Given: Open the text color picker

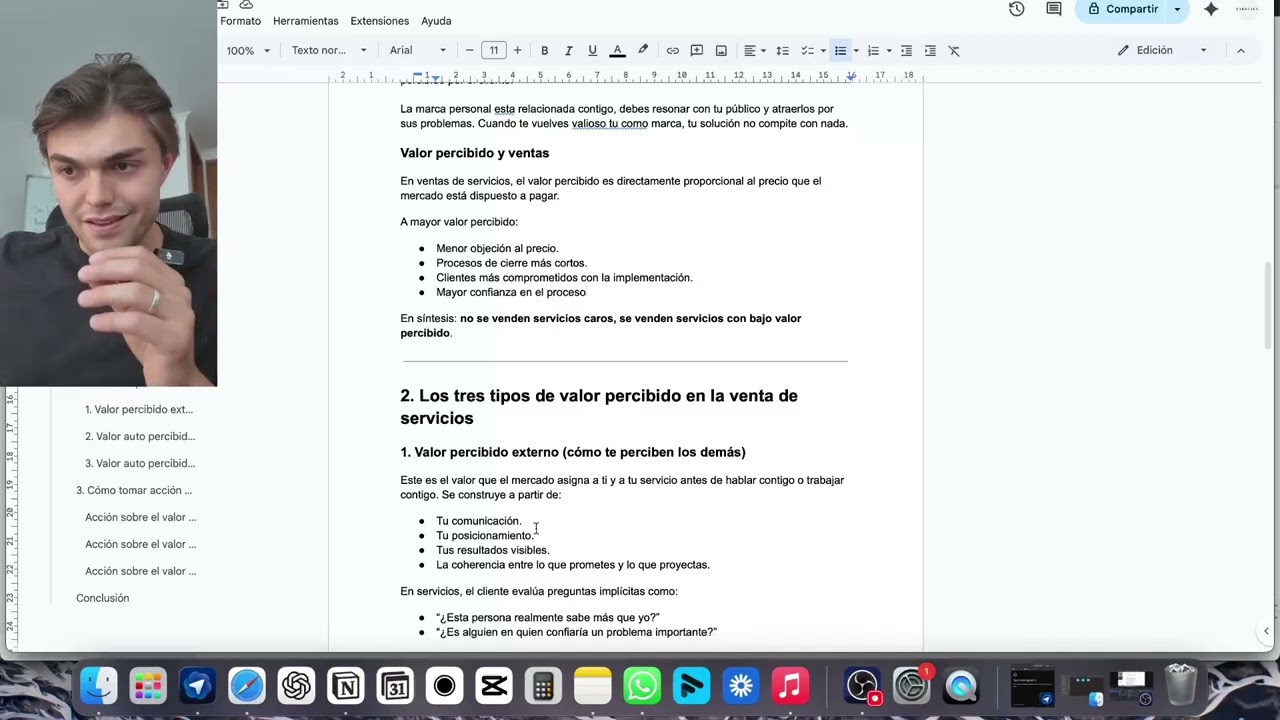Looking at the screenshot, I should tap(617, 51).
